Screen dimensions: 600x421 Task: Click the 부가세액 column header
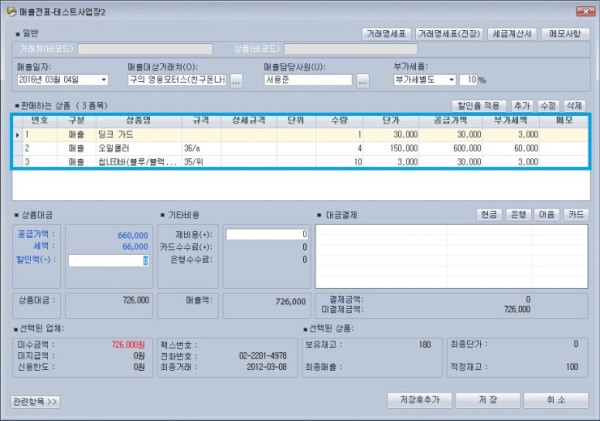pos(510,121)
